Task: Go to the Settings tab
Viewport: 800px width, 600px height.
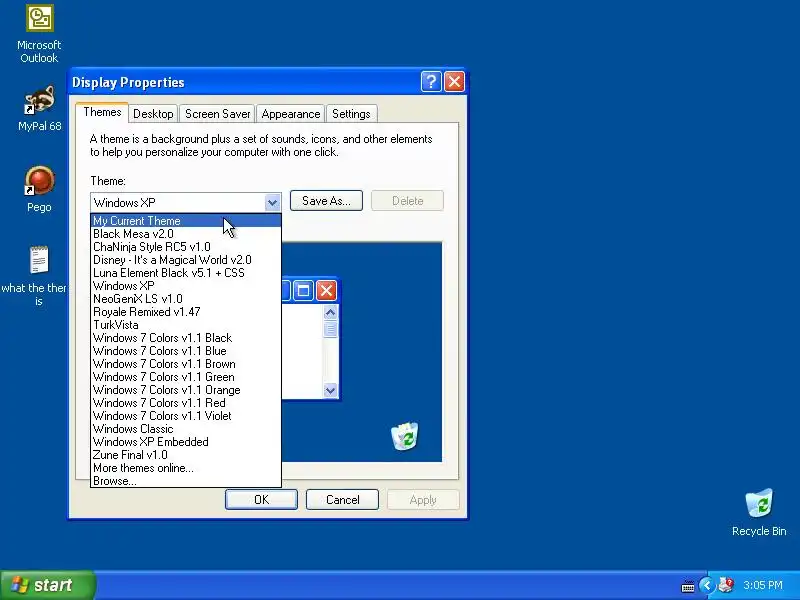Action: click(351, 114)
